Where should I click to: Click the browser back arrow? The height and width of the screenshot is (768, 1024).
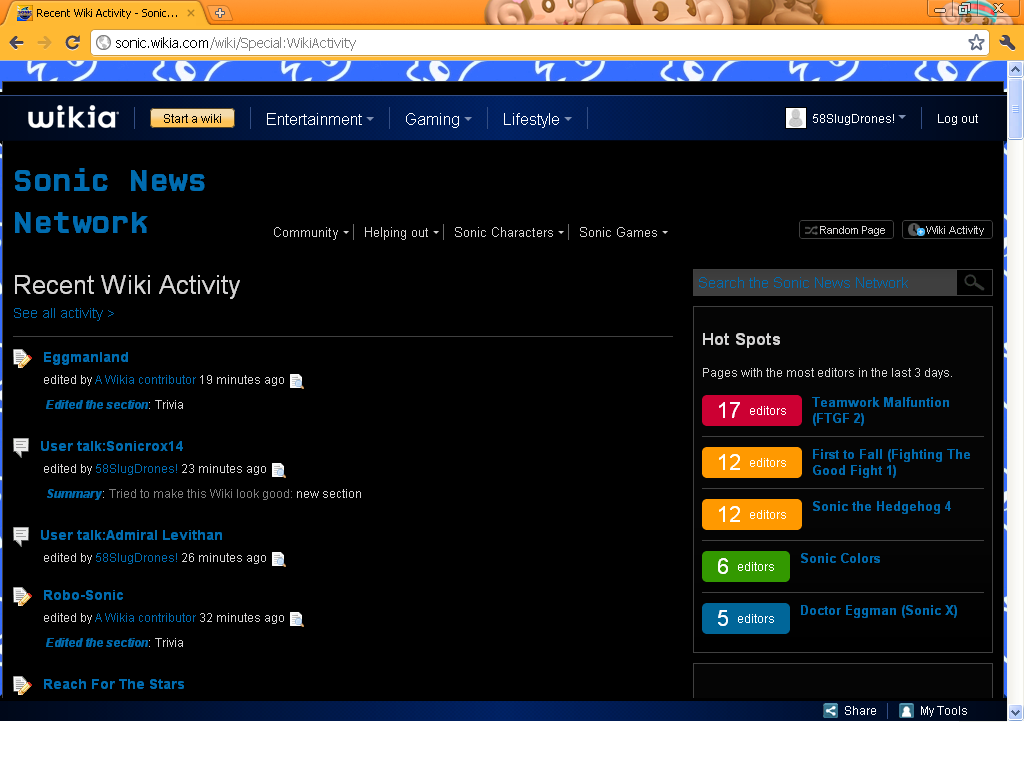[17, 43]
